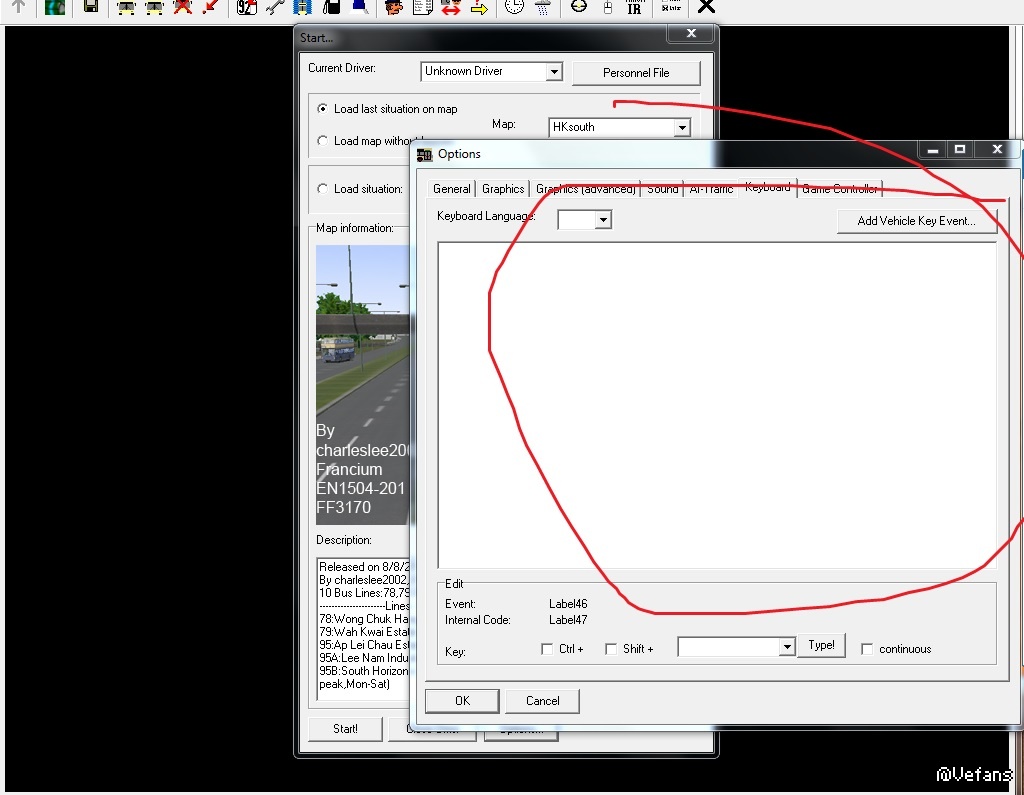Click the computer mouse icon in toolbar
This screenshot has height=795, width=1024.
(x=607, y=7)
